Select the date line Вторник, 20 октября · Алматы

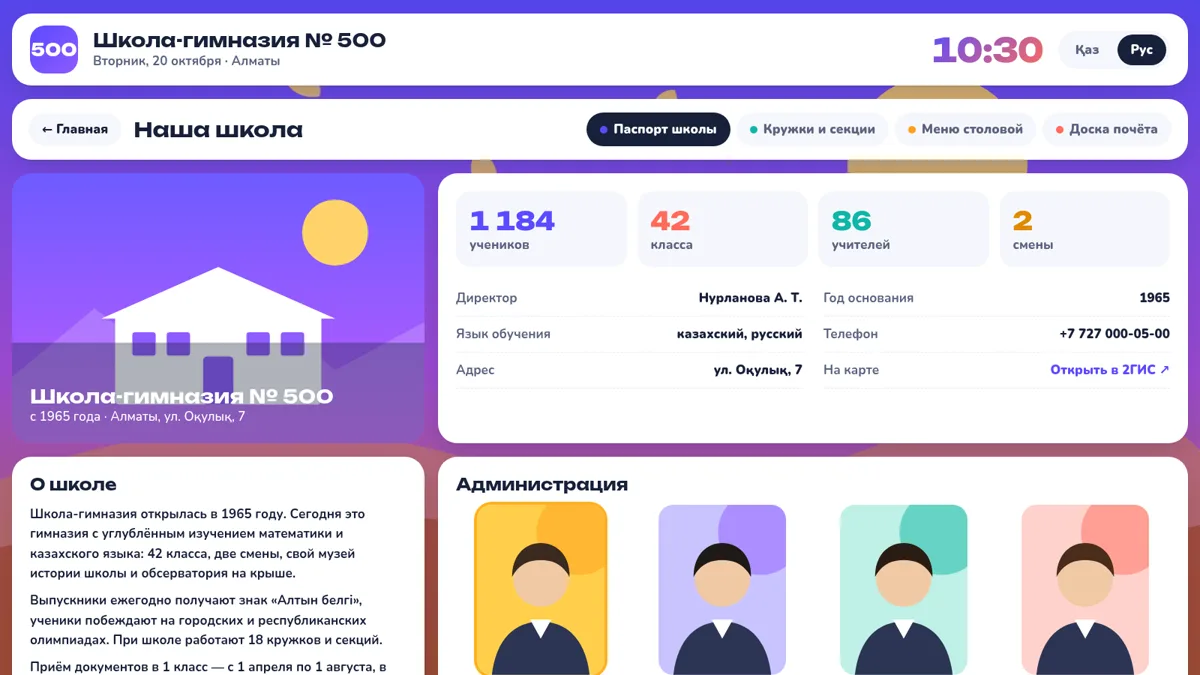pyautogui.click(x=186, y=61)
